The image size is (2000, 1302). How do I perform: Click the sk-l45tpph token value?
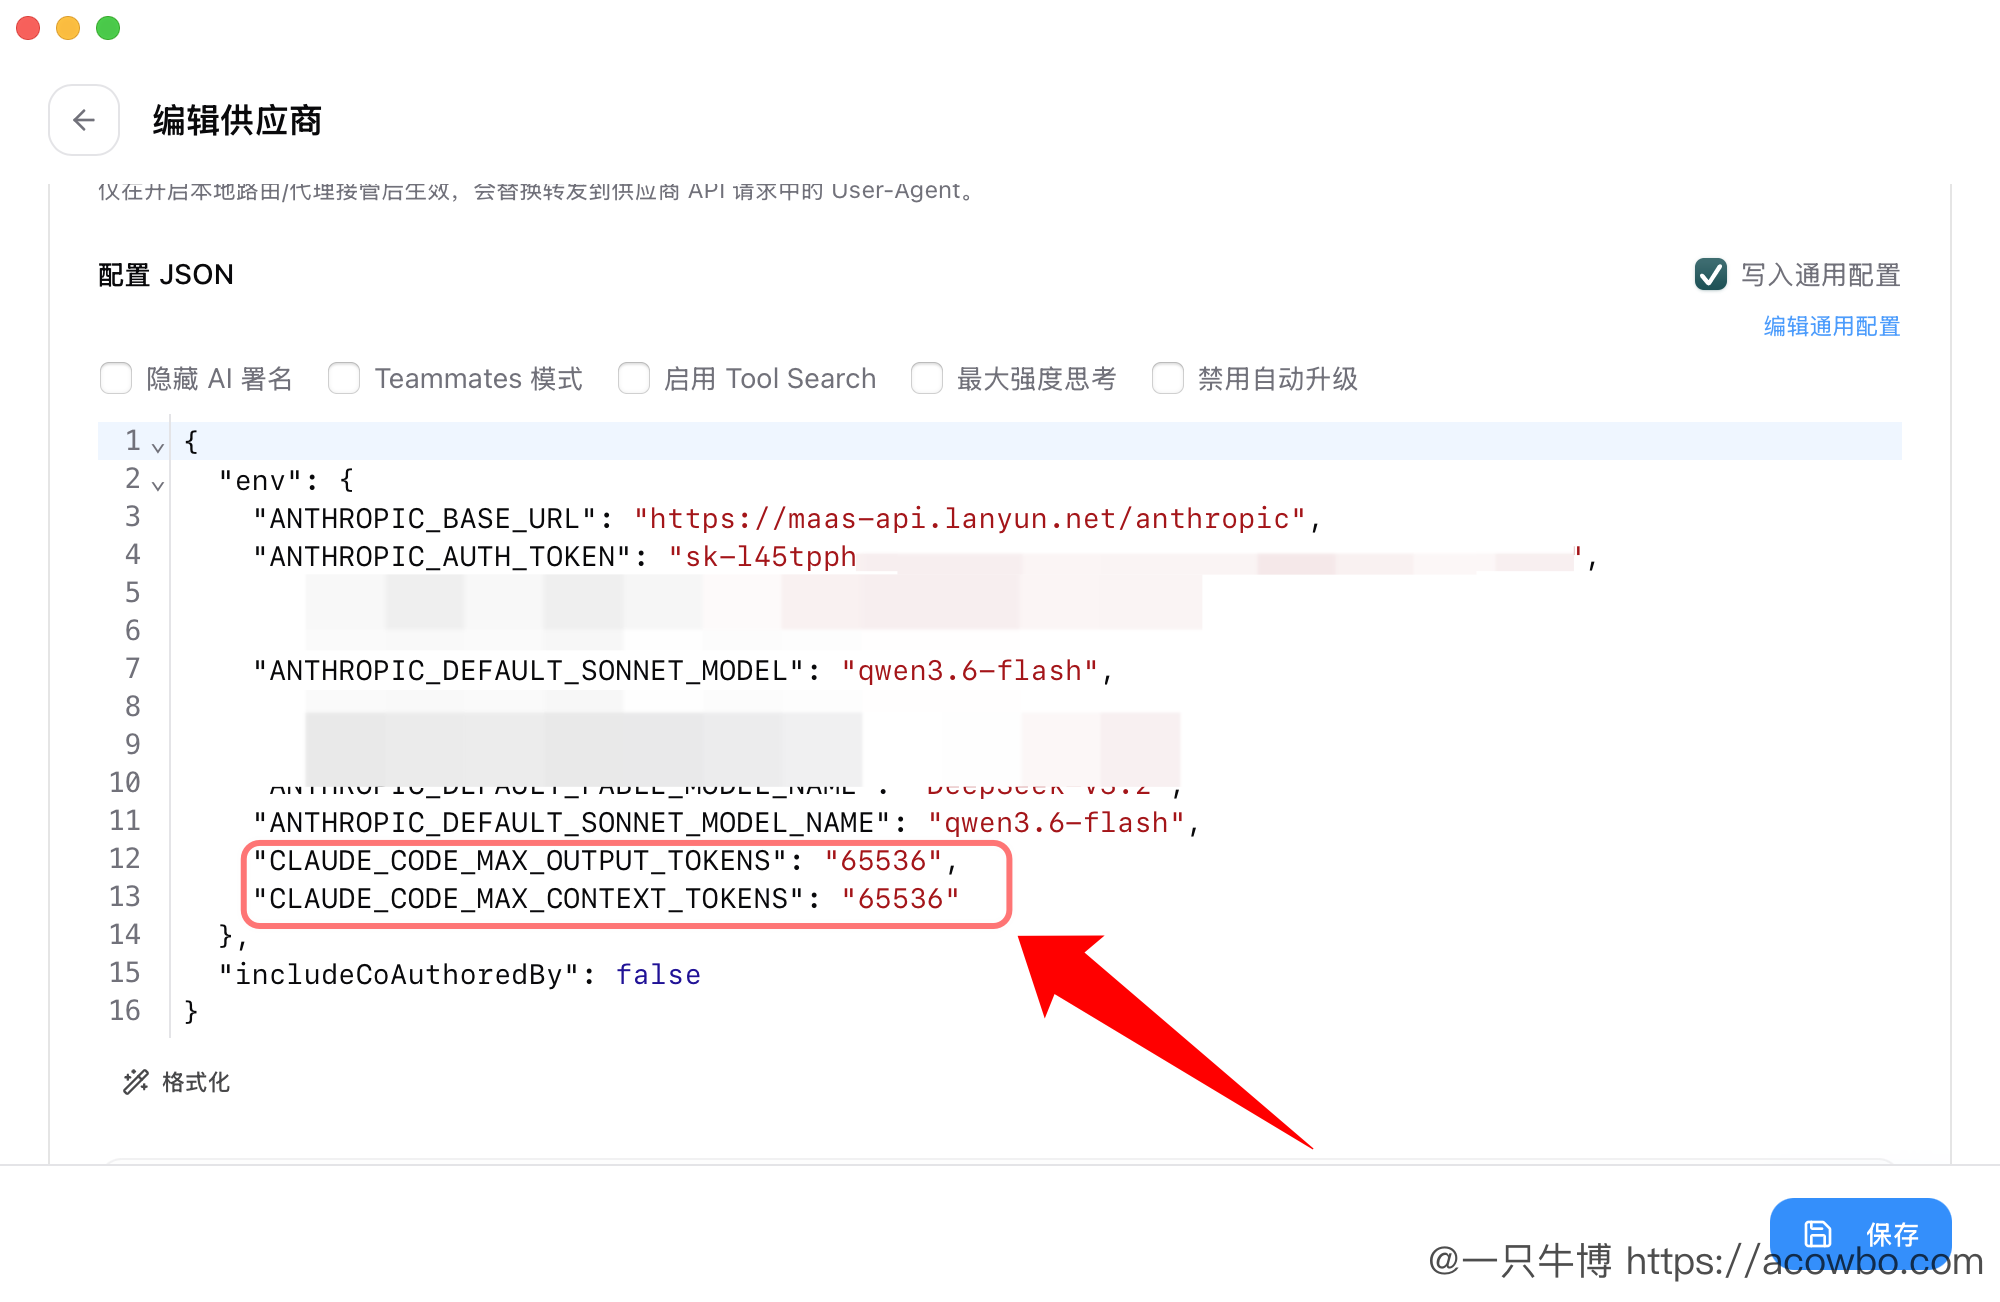point(763,556)
